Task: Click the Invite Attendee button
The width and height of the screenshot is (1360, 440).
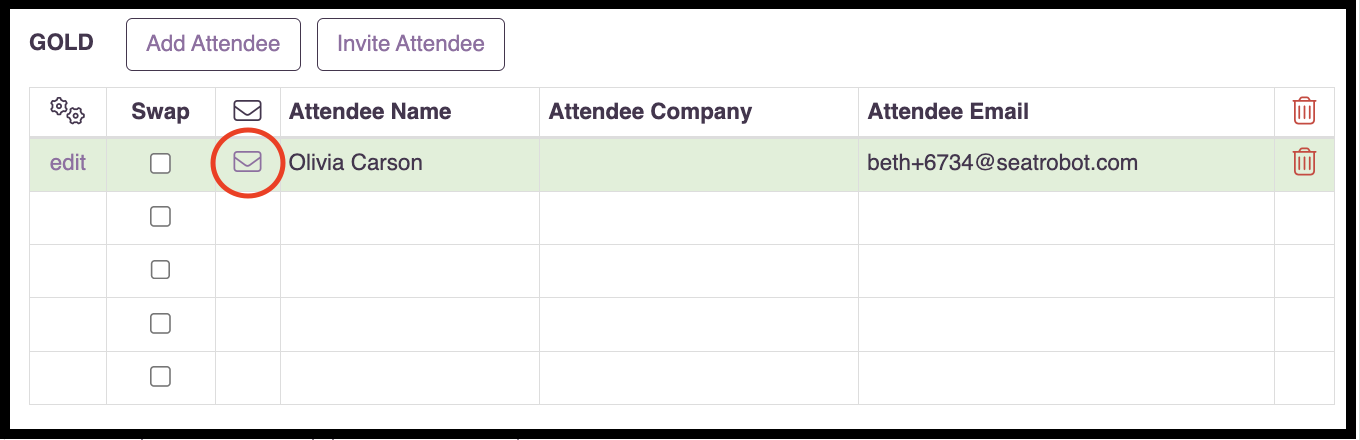Action: (411, 44)
